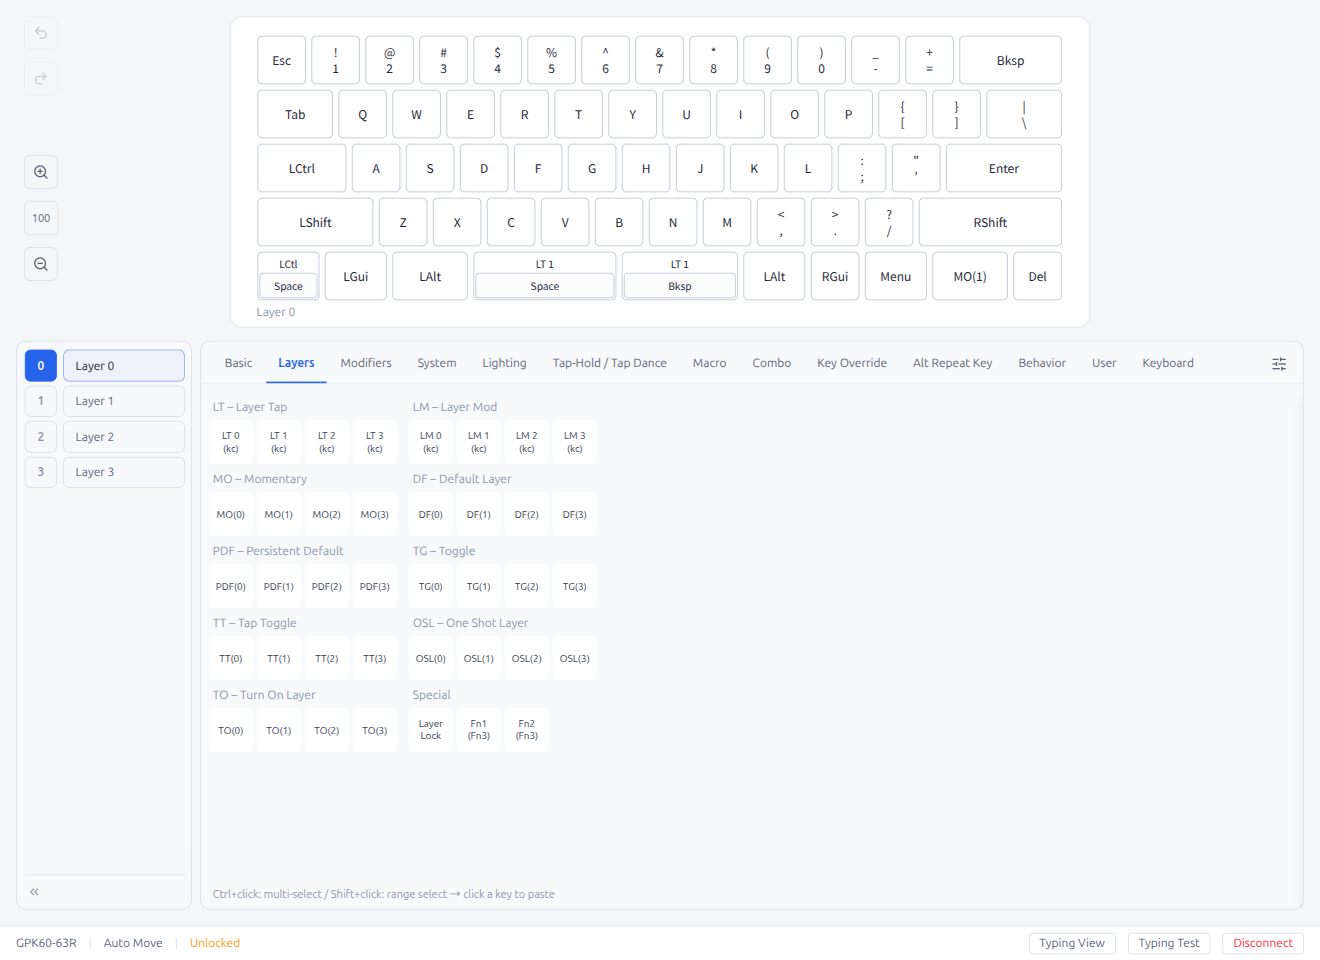Switch to the Behavior tab
The image size is (1320, 960).
[x=1042, y=363]
